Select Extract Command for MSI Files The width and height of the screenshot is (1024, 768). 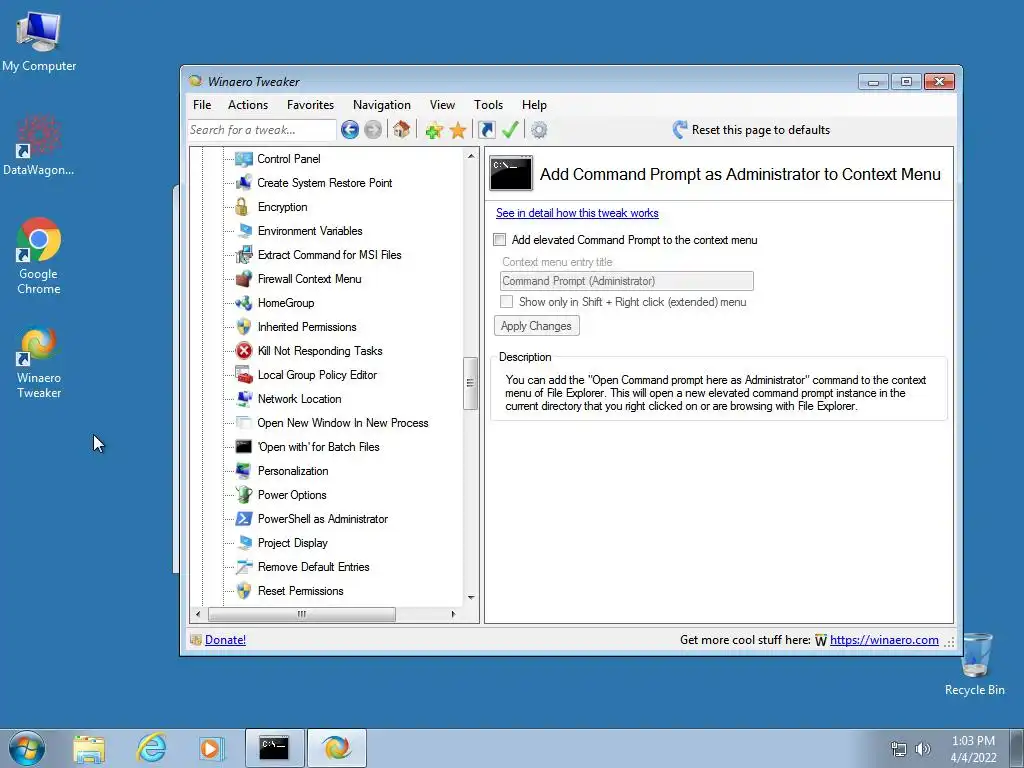329,255
